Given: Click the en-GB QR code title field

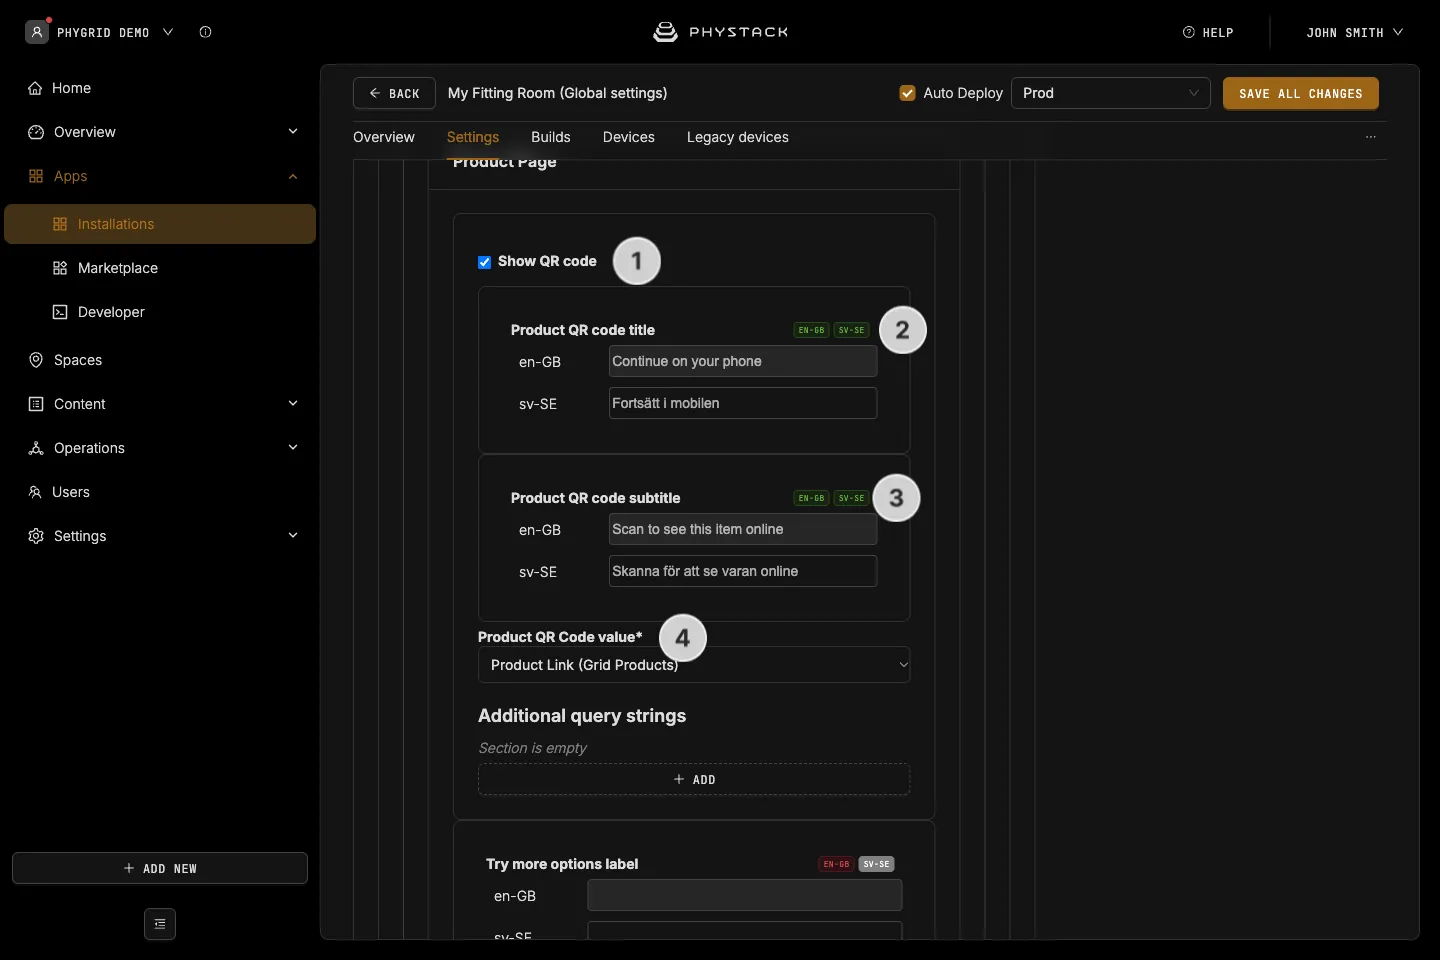Looking at the screenshot, I should pos(743,361).
